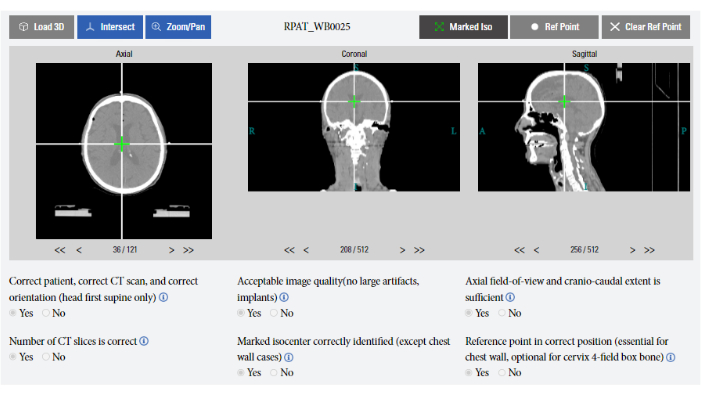Click the Axial slice counter 36 / 121
The height and width of the screenshot is (395, 701).
(125, 250)
